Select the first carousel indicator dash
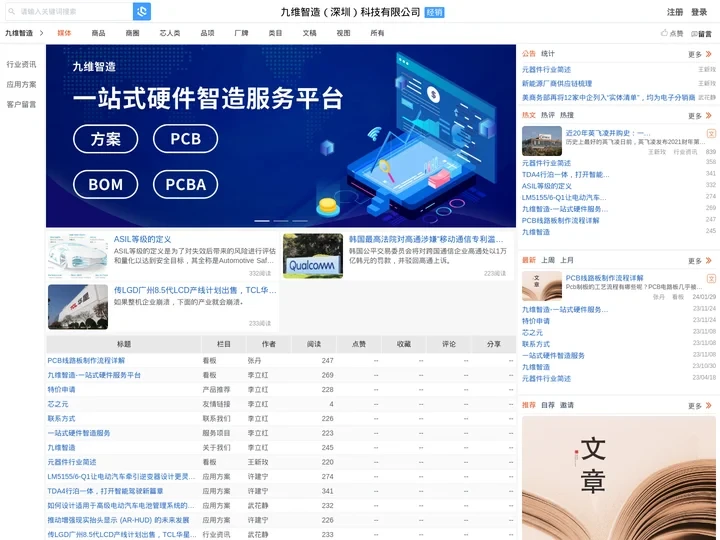 click(262, 221)
